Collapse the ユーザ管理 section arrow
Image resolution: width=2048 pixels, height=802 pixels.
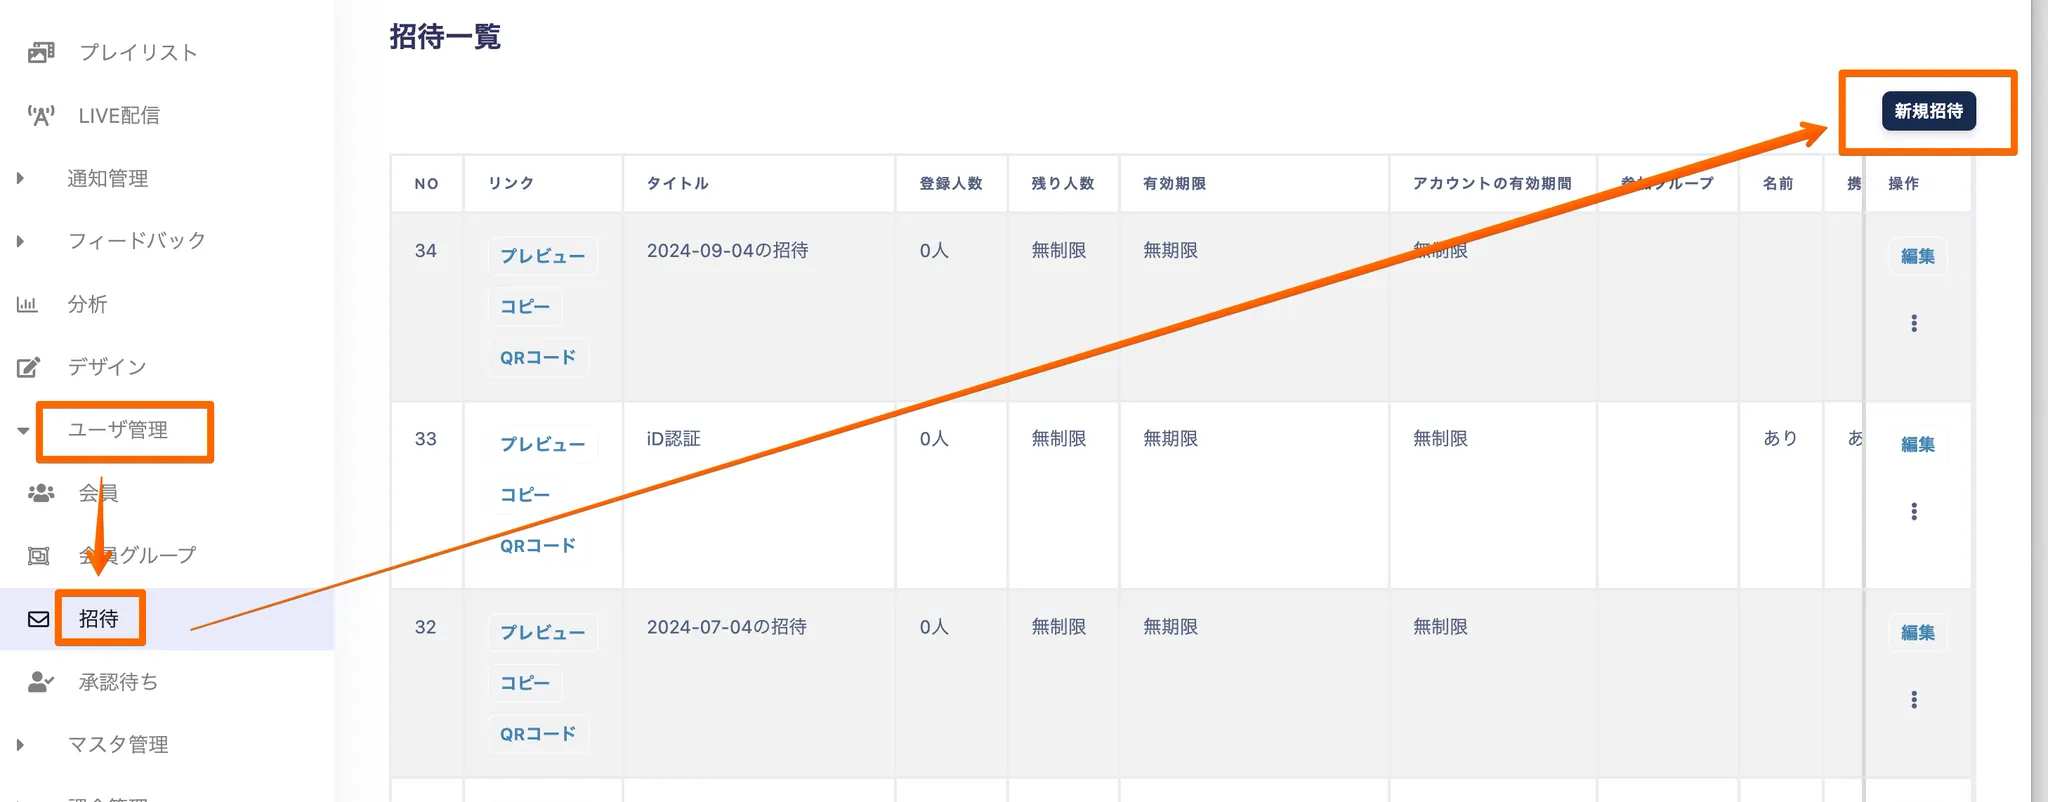coord(22,431)
